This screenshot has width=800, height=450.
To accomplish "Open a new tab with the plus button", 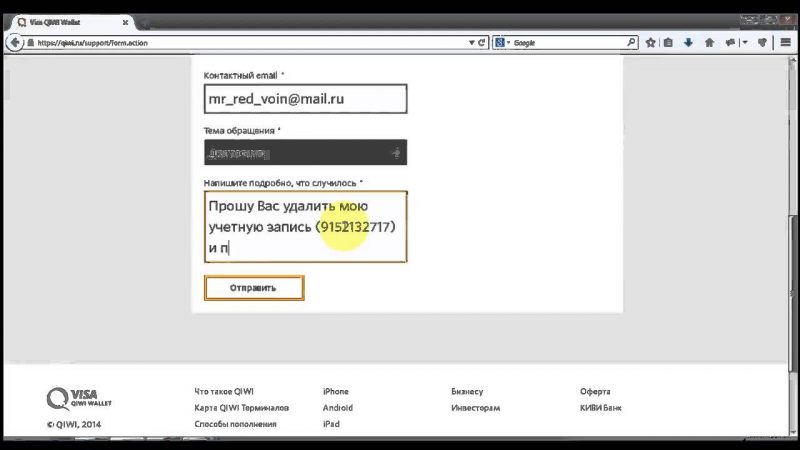I will (145, 23).
